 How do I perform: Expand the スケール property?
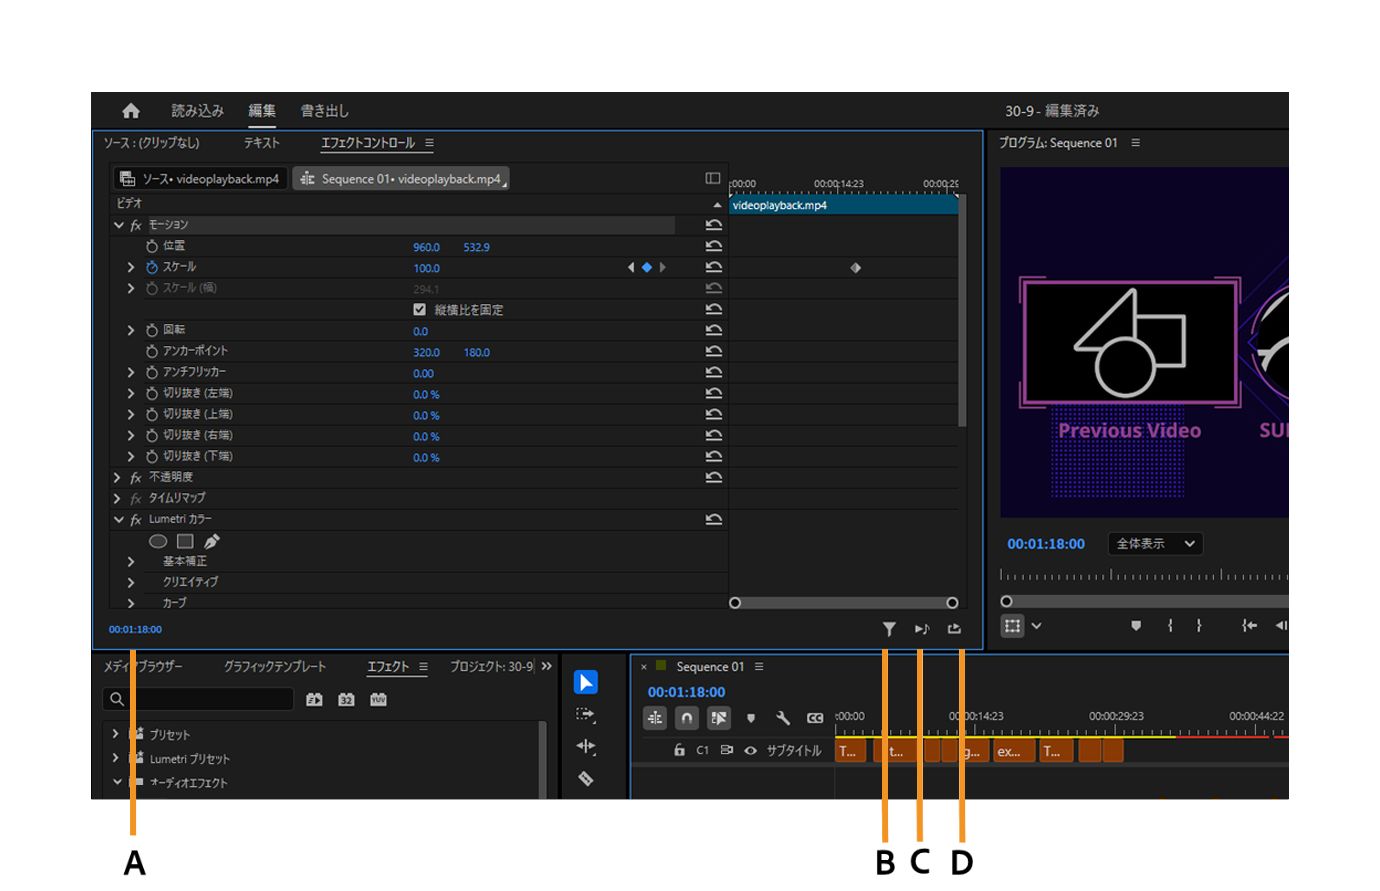(x=131, y=267)
